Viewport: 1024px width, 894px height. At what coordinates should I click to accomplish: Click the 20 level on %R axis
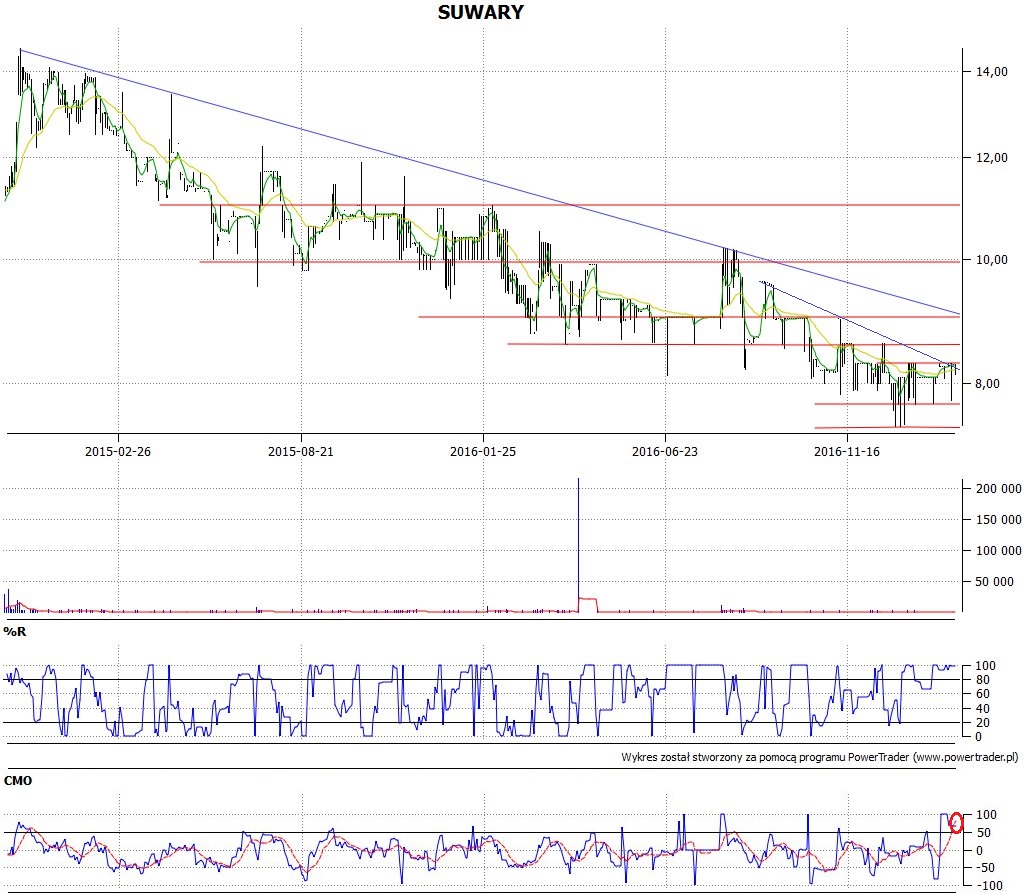(x=982, y=723)
